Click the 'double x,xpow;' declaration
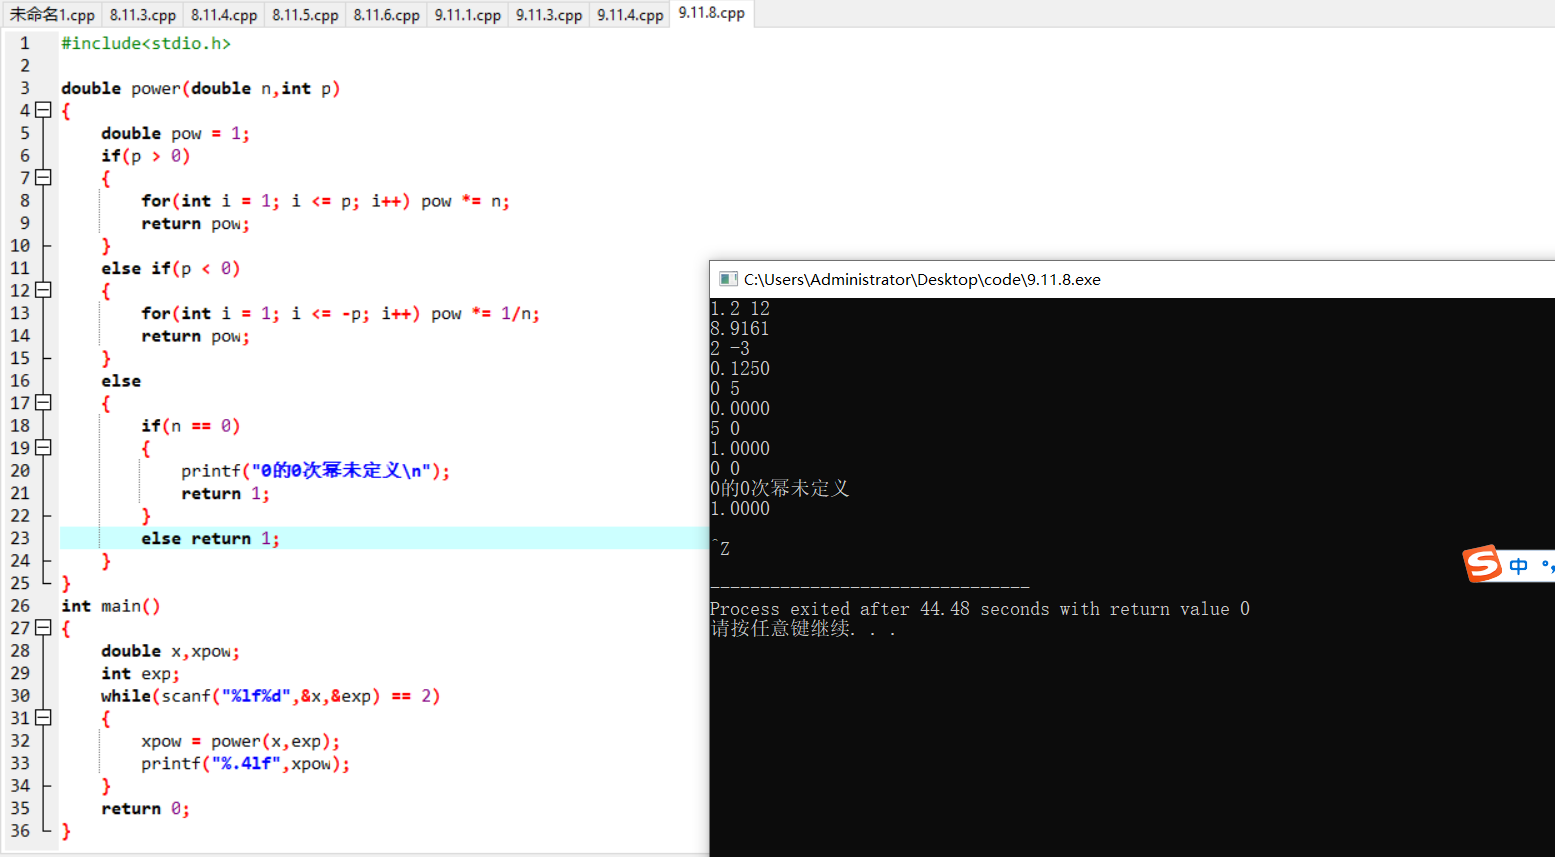The width and height of the screenshot is (1555, 857). 170,651
